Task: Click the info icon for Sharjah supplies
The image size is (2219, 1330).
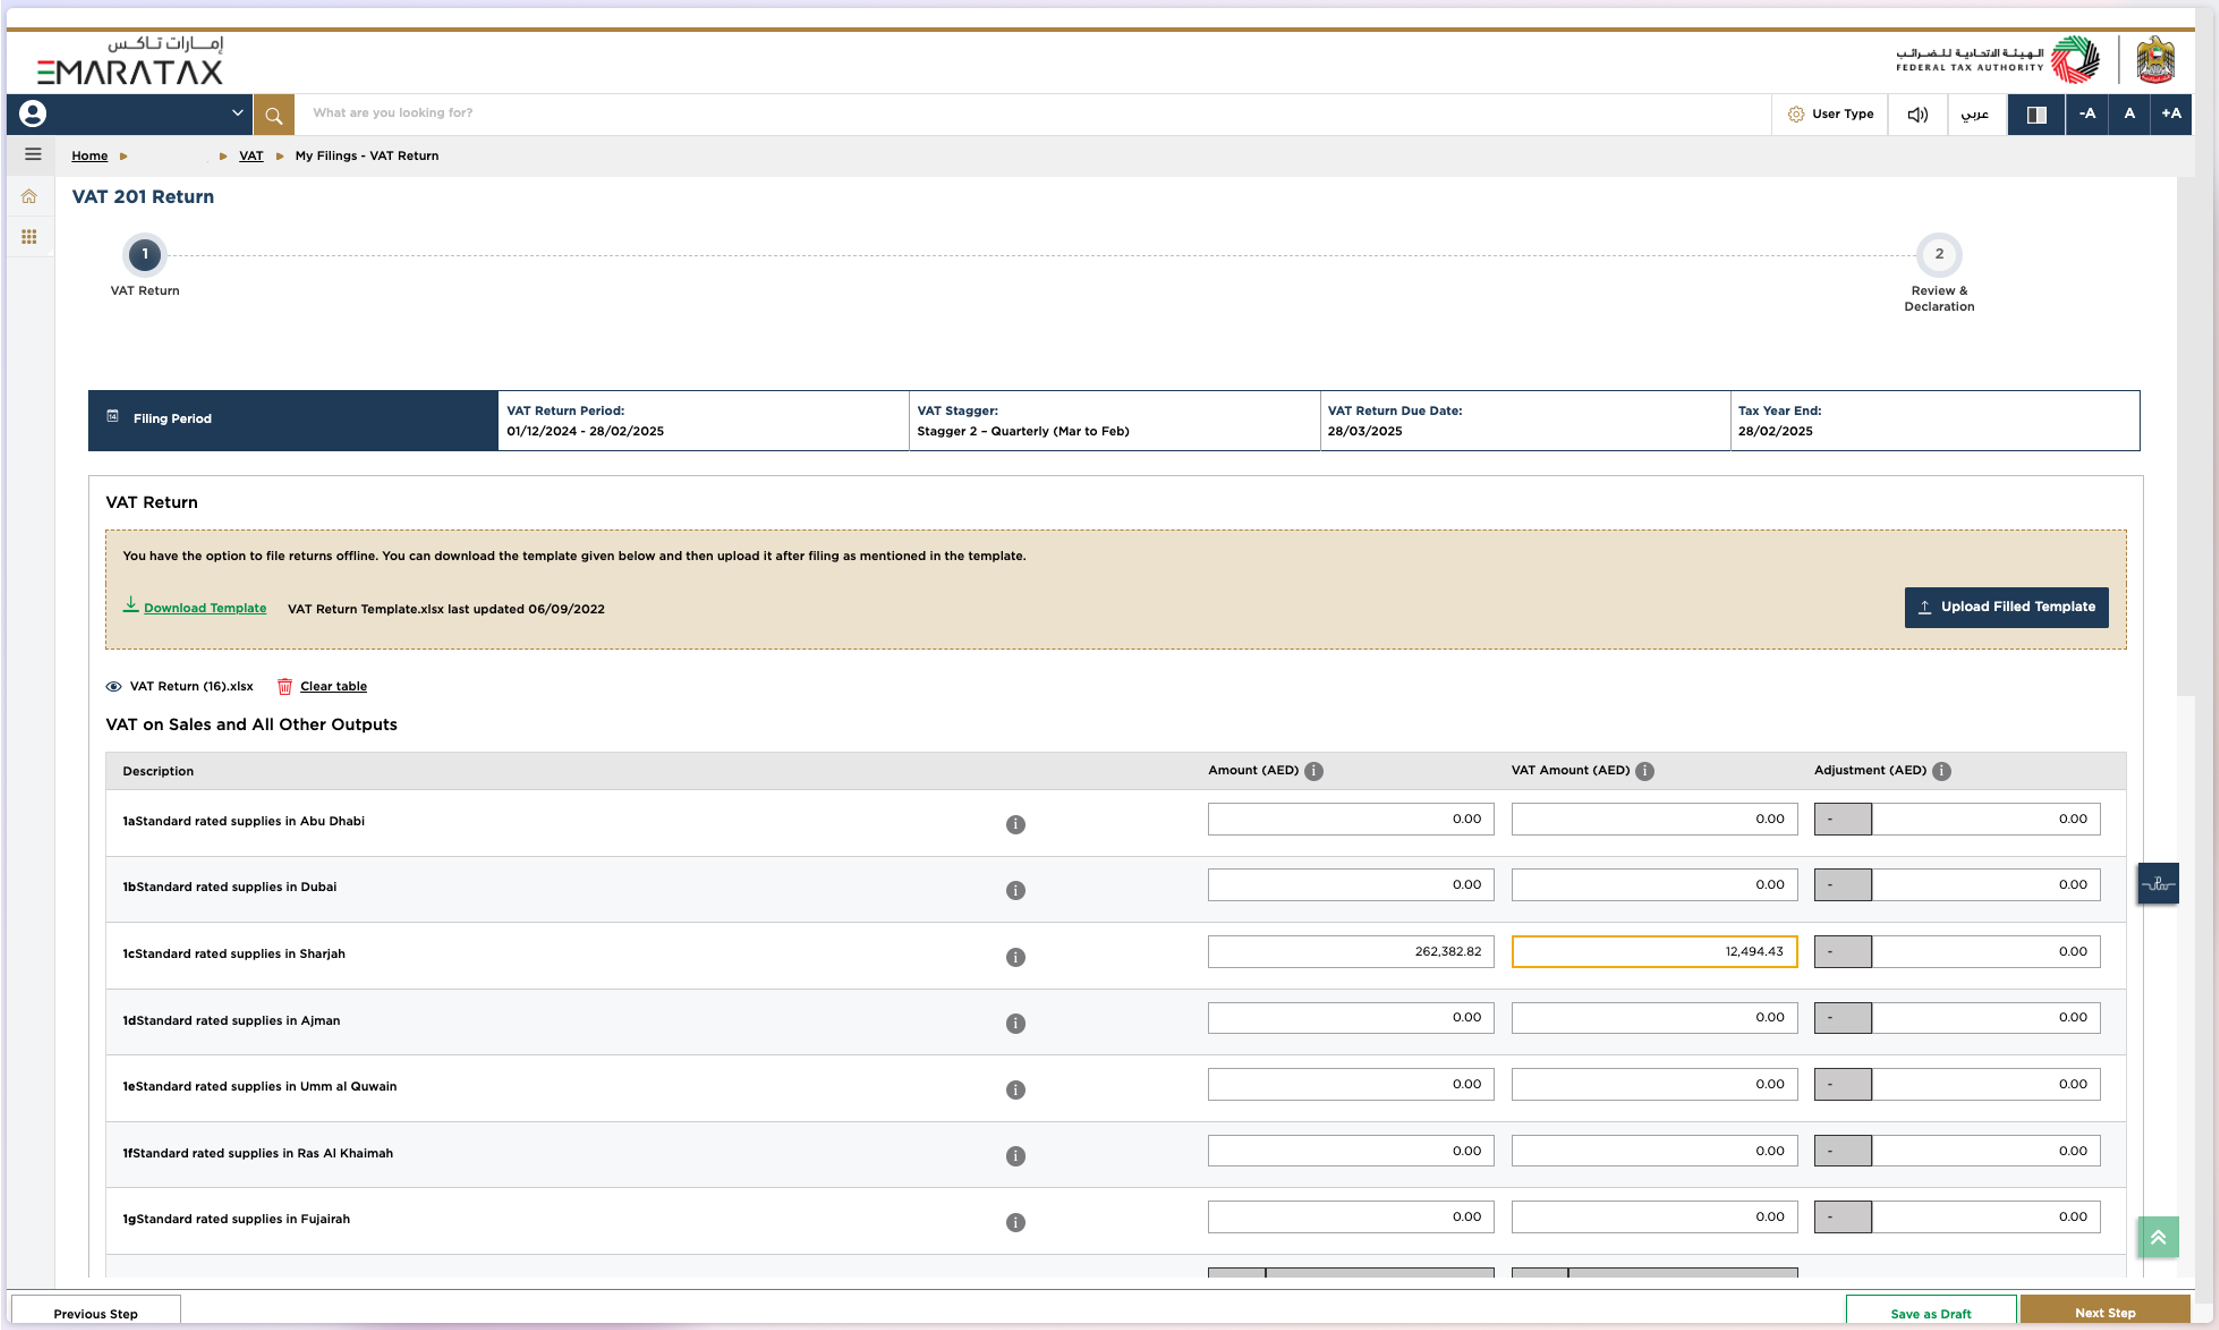Action: point(1015,957)
